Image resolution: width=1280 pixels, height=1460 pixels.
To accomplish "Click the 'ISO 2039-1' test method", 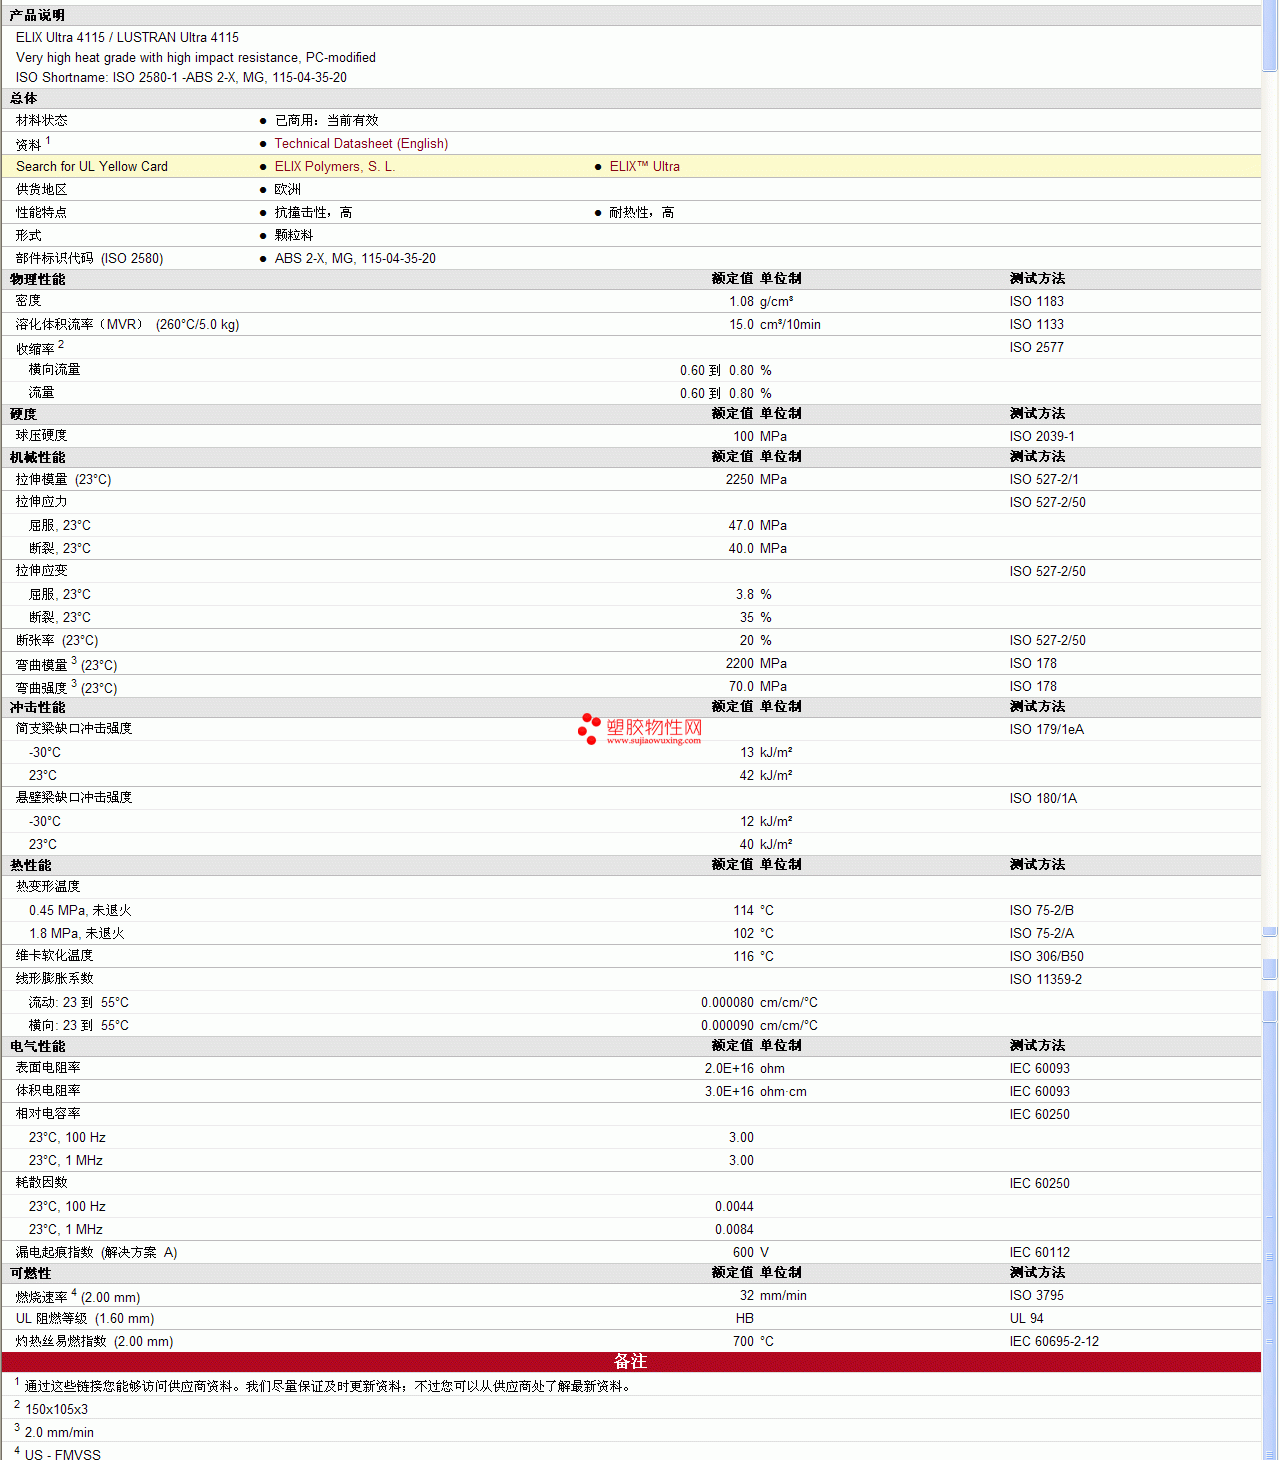I will (1042, 437).
